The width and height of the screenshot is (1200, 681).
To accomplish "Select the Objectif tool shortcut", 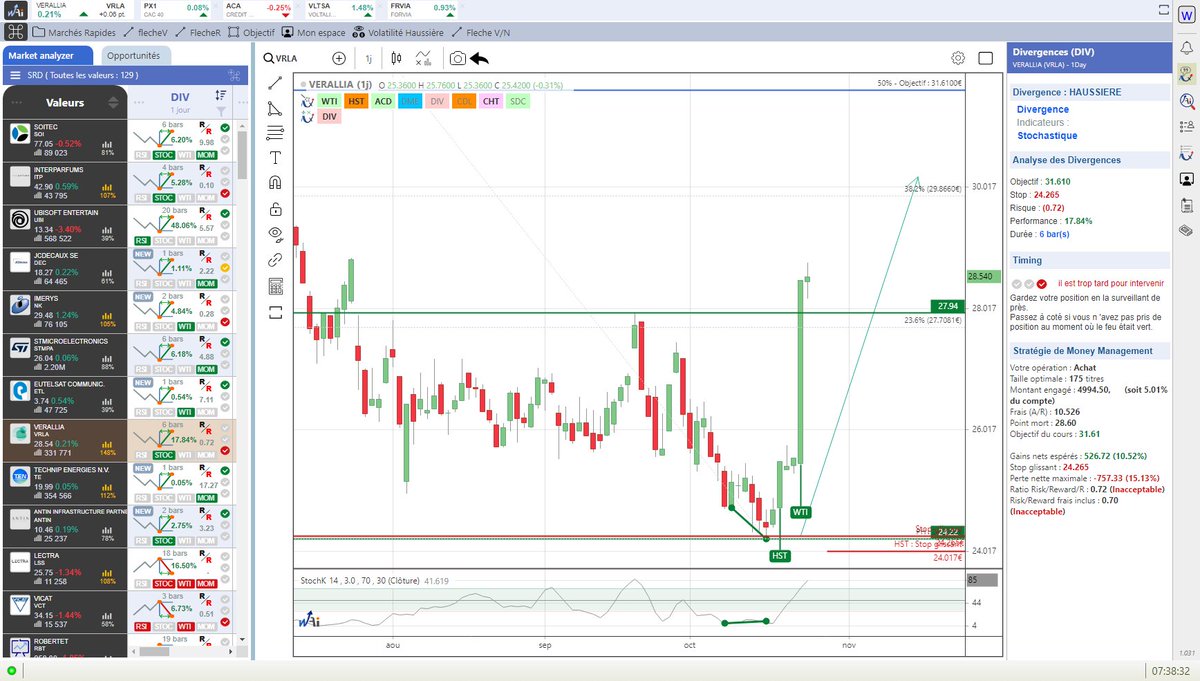I will [x=250, y=33].
